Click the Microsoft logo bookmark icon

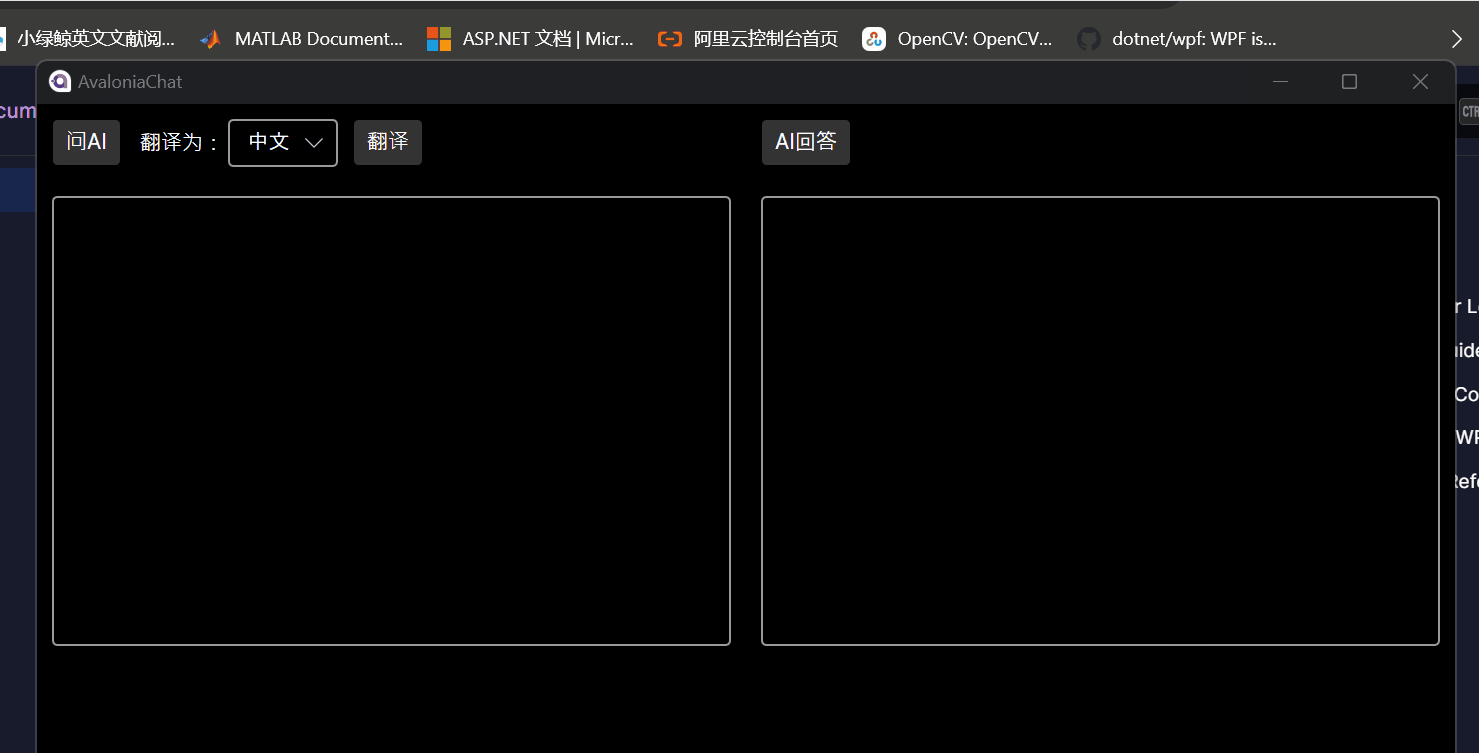[x=439, y=39]
